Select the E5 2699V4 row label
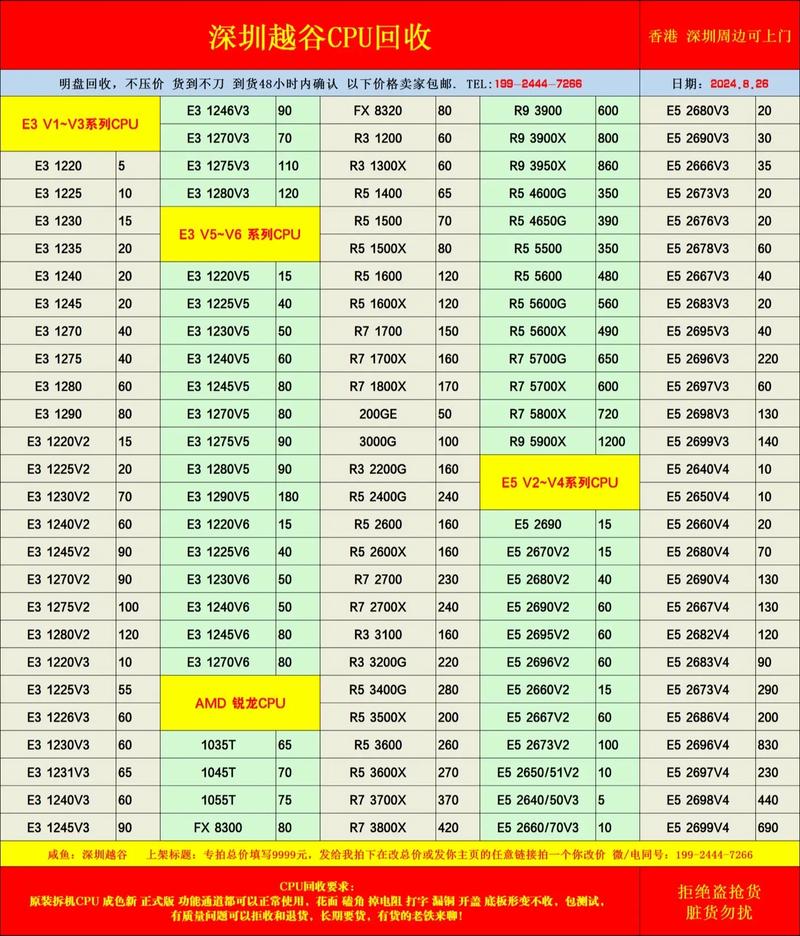This screenshot has width=800, height=936. tap(697, 827)
